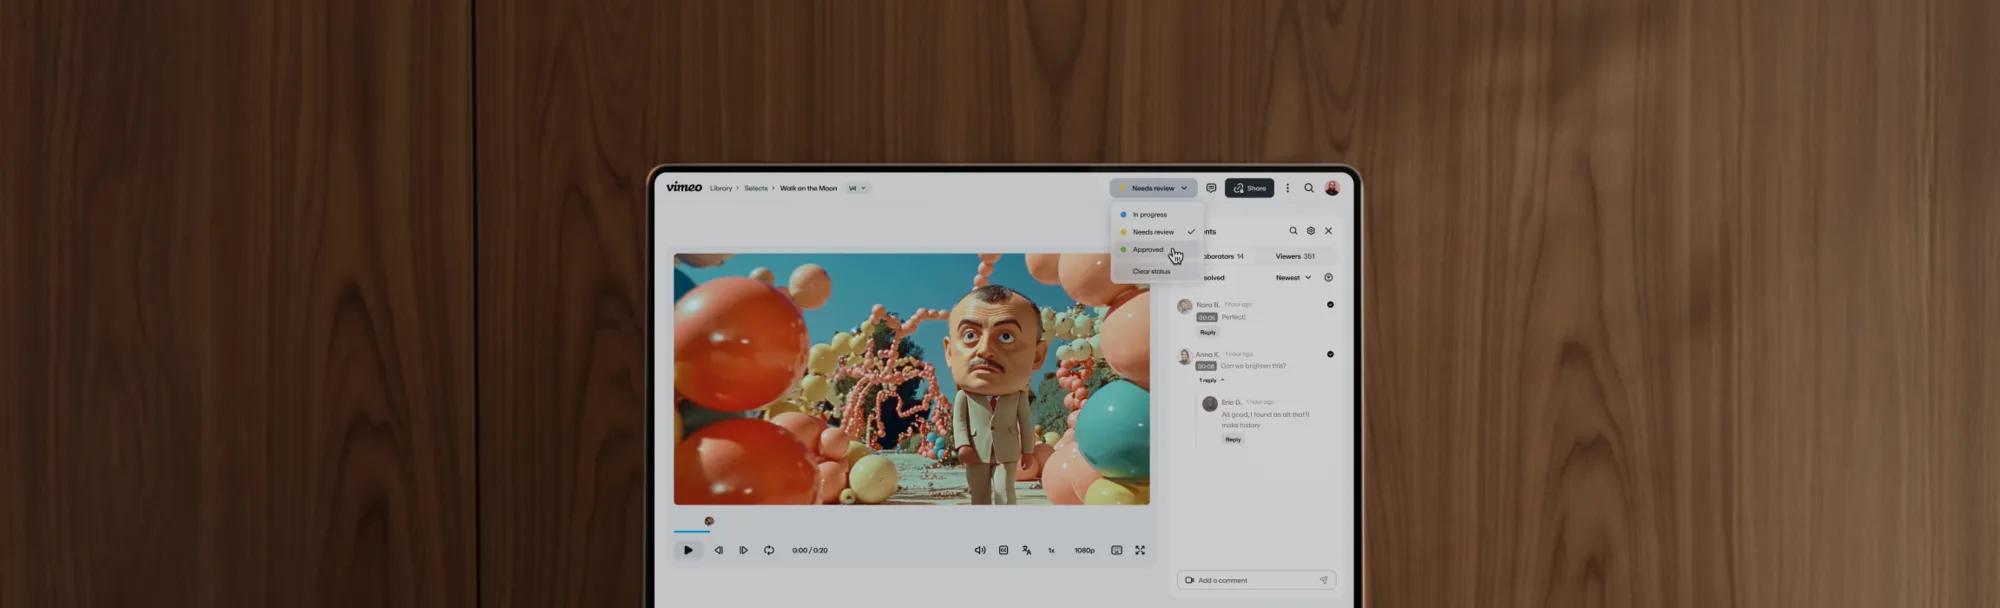Reply to Nora B.'s comment
The height and width of the screenshot is (608, 2000).
(1208, 332)
